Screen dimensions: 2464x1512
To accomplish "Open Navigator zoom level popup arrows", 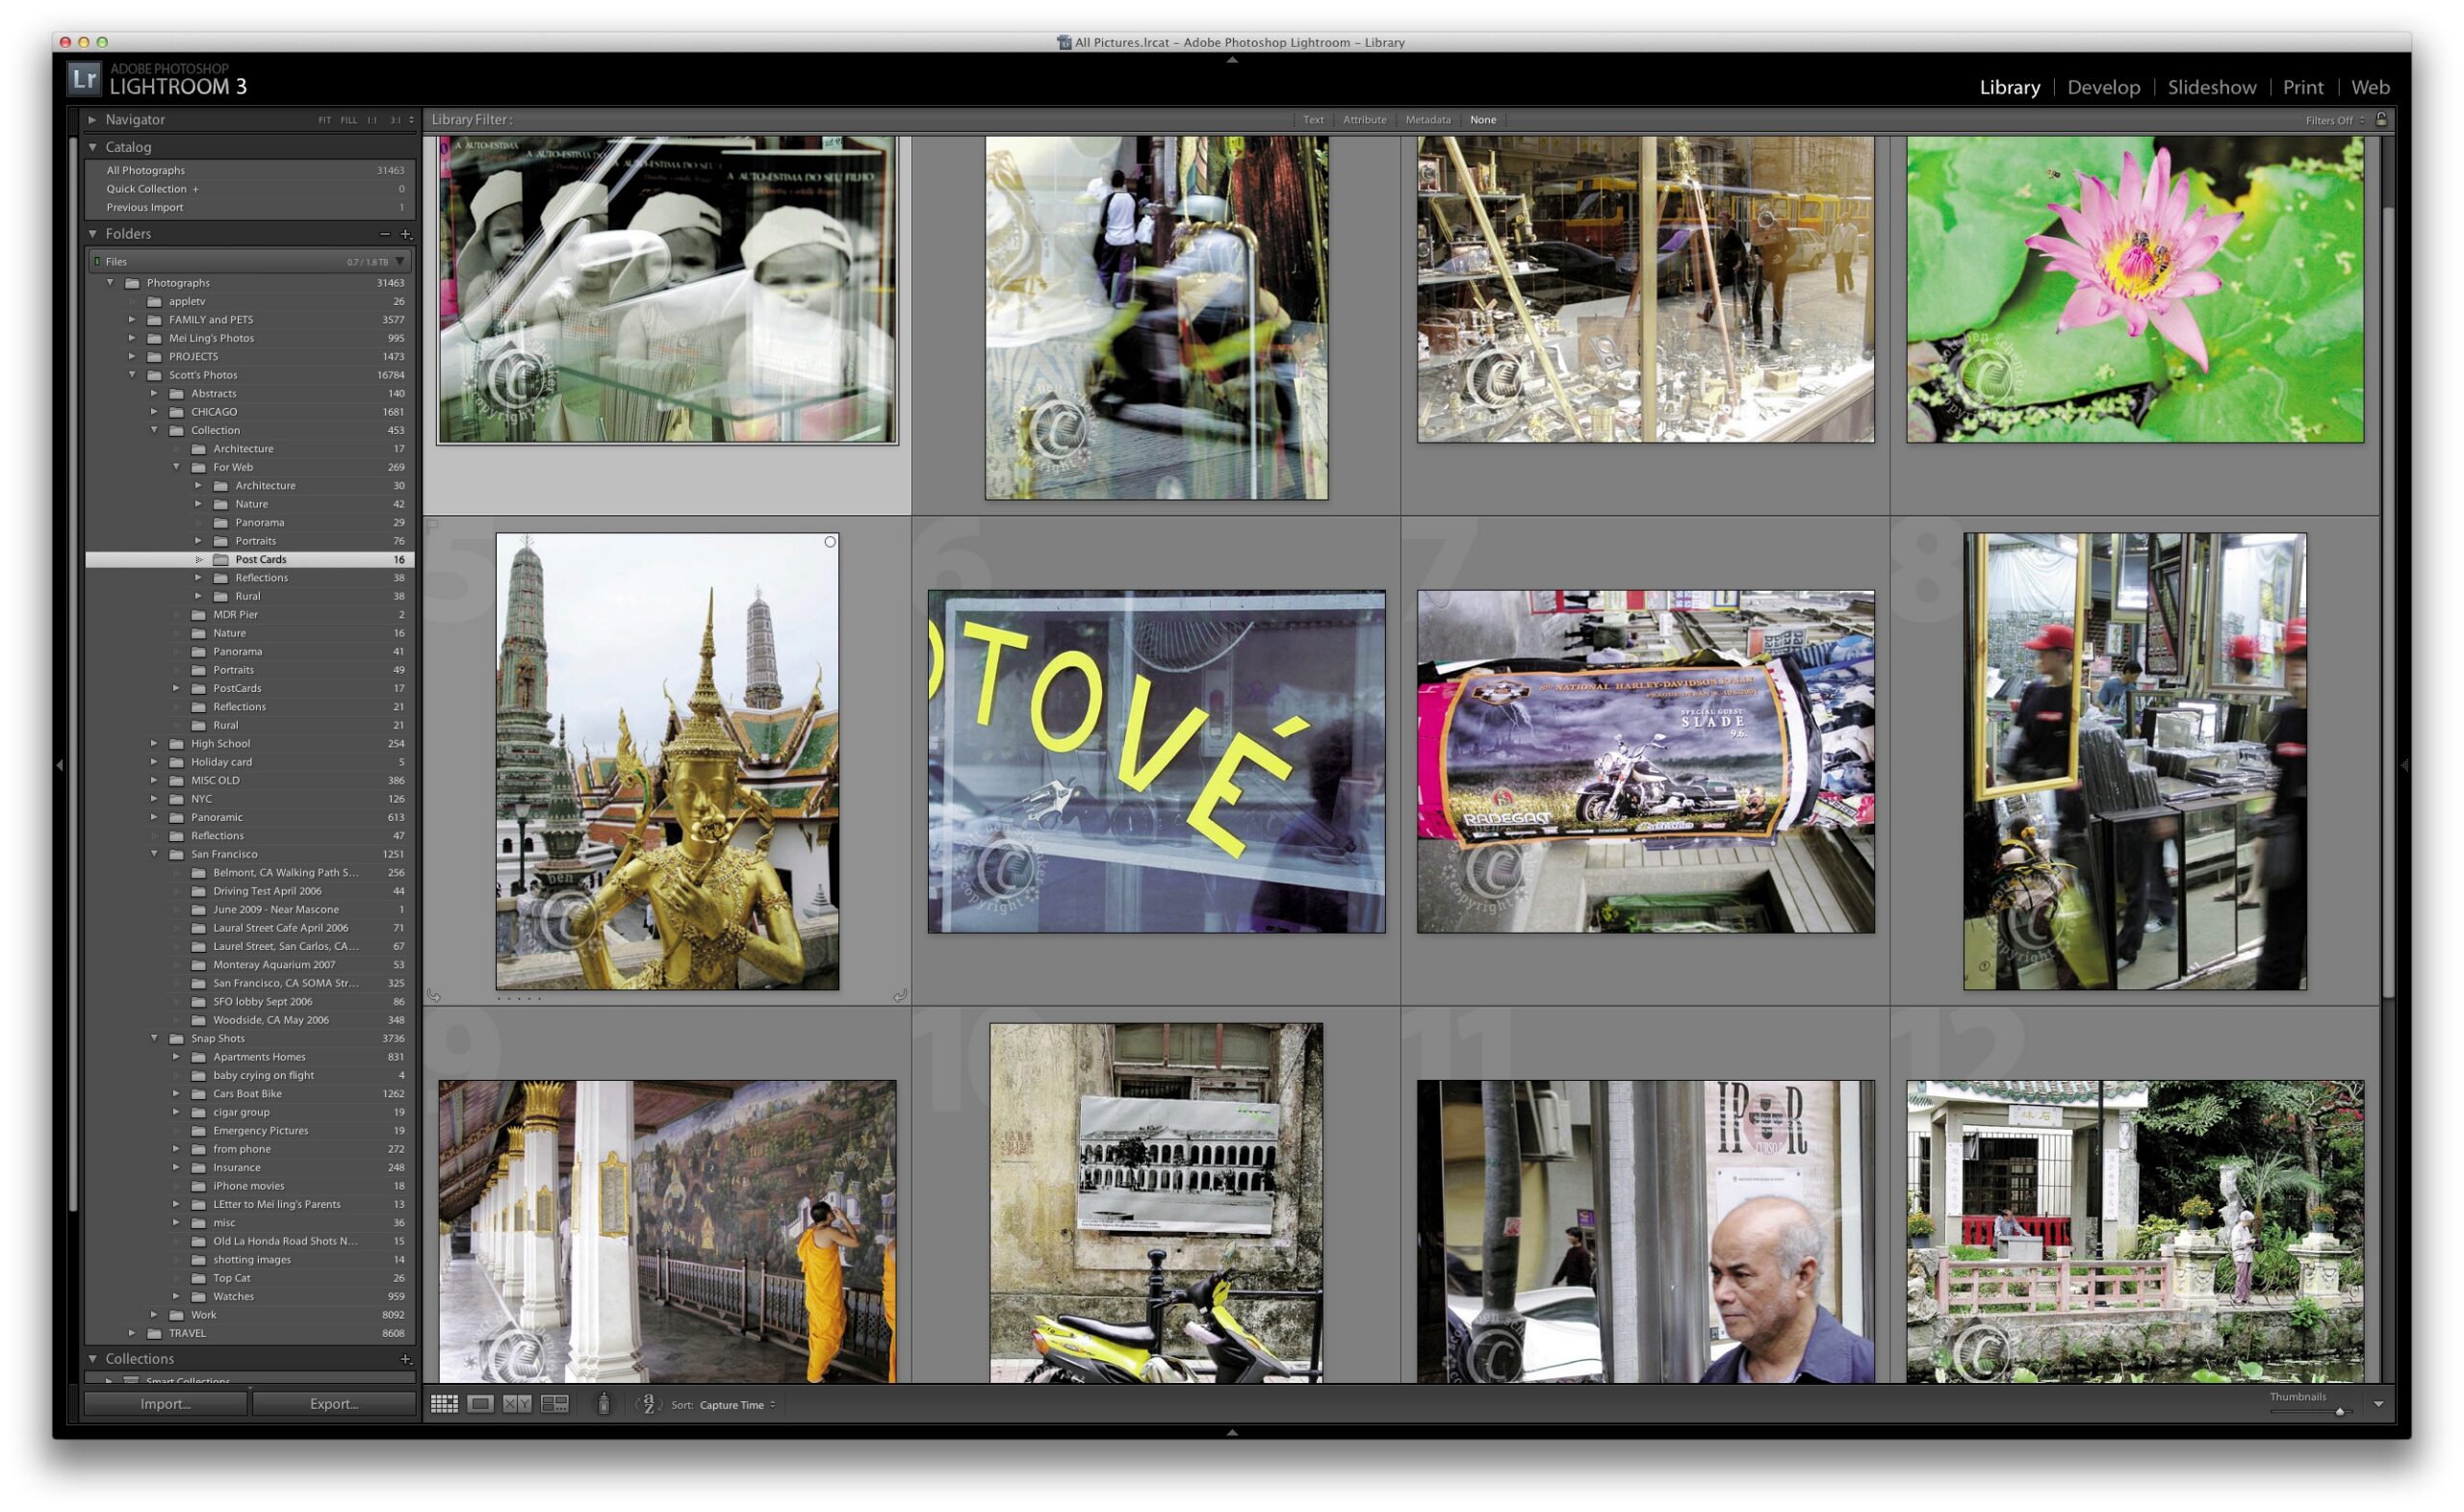I will pos(411,120).
